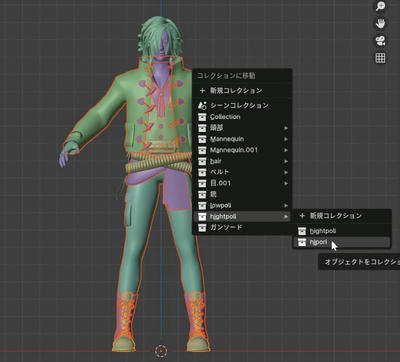Switch perspective using the grid icon
Screen dimensions: 400x362
click(x=380, y=58)
